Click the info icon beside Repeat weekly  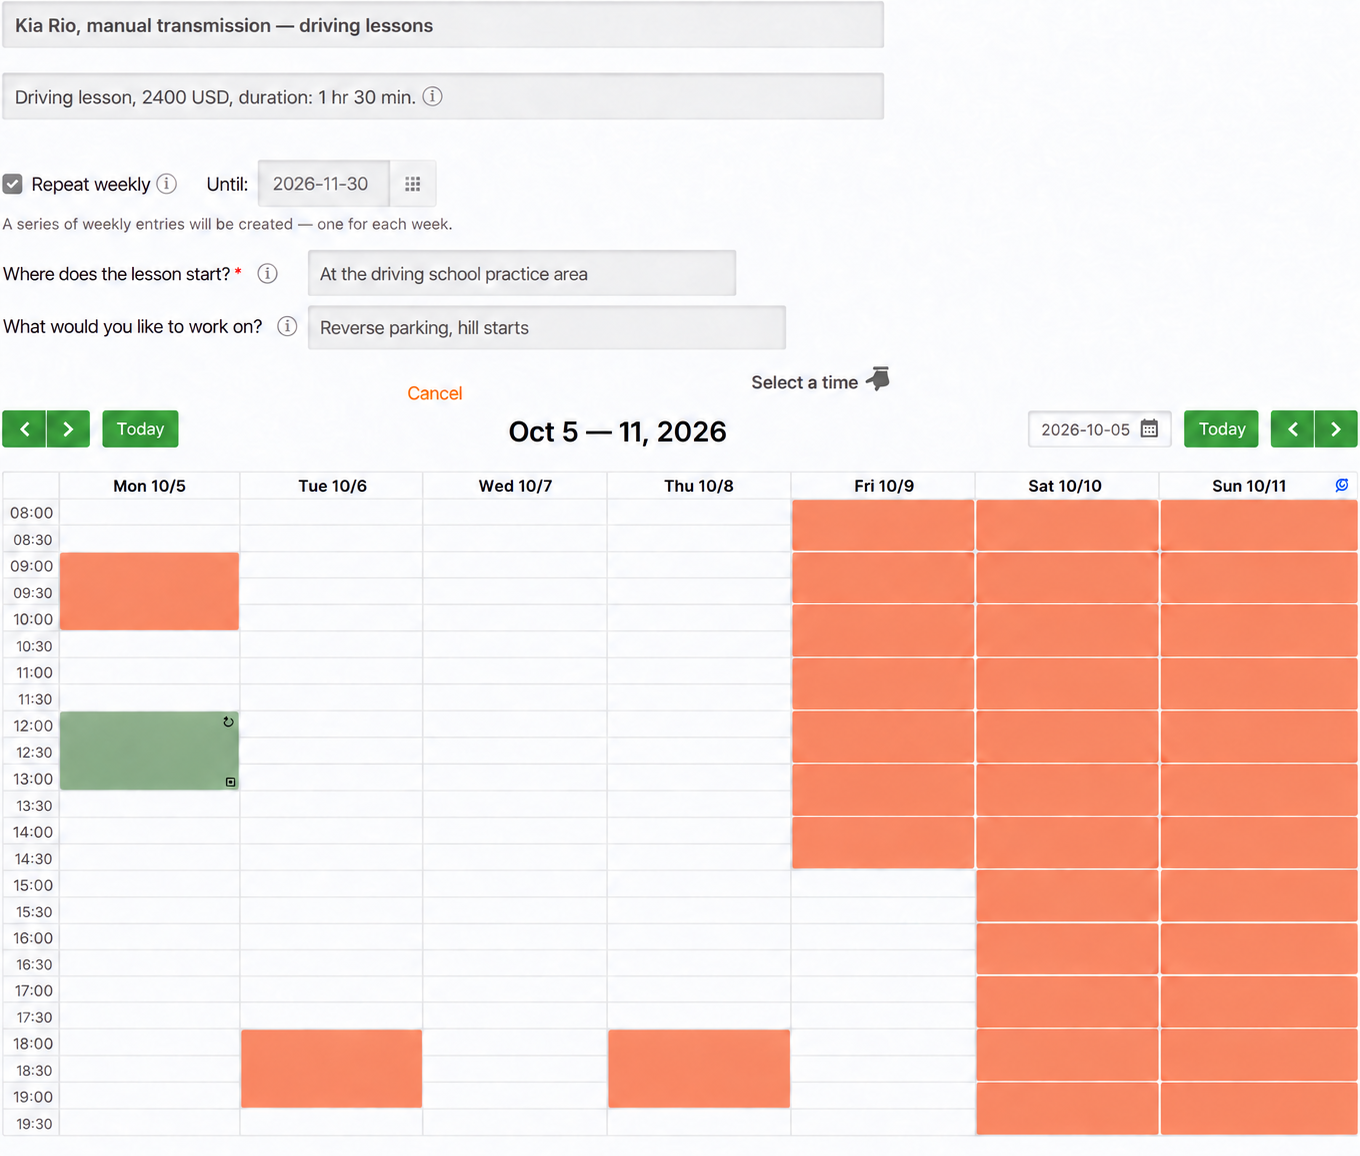coord(167,184)
